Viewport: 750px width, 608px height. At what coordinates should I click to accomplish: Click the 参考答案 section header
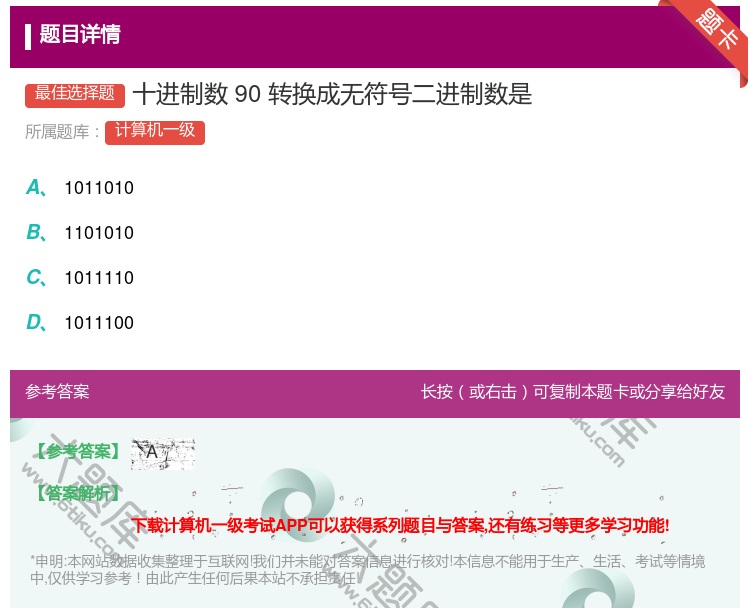point(57,392)
